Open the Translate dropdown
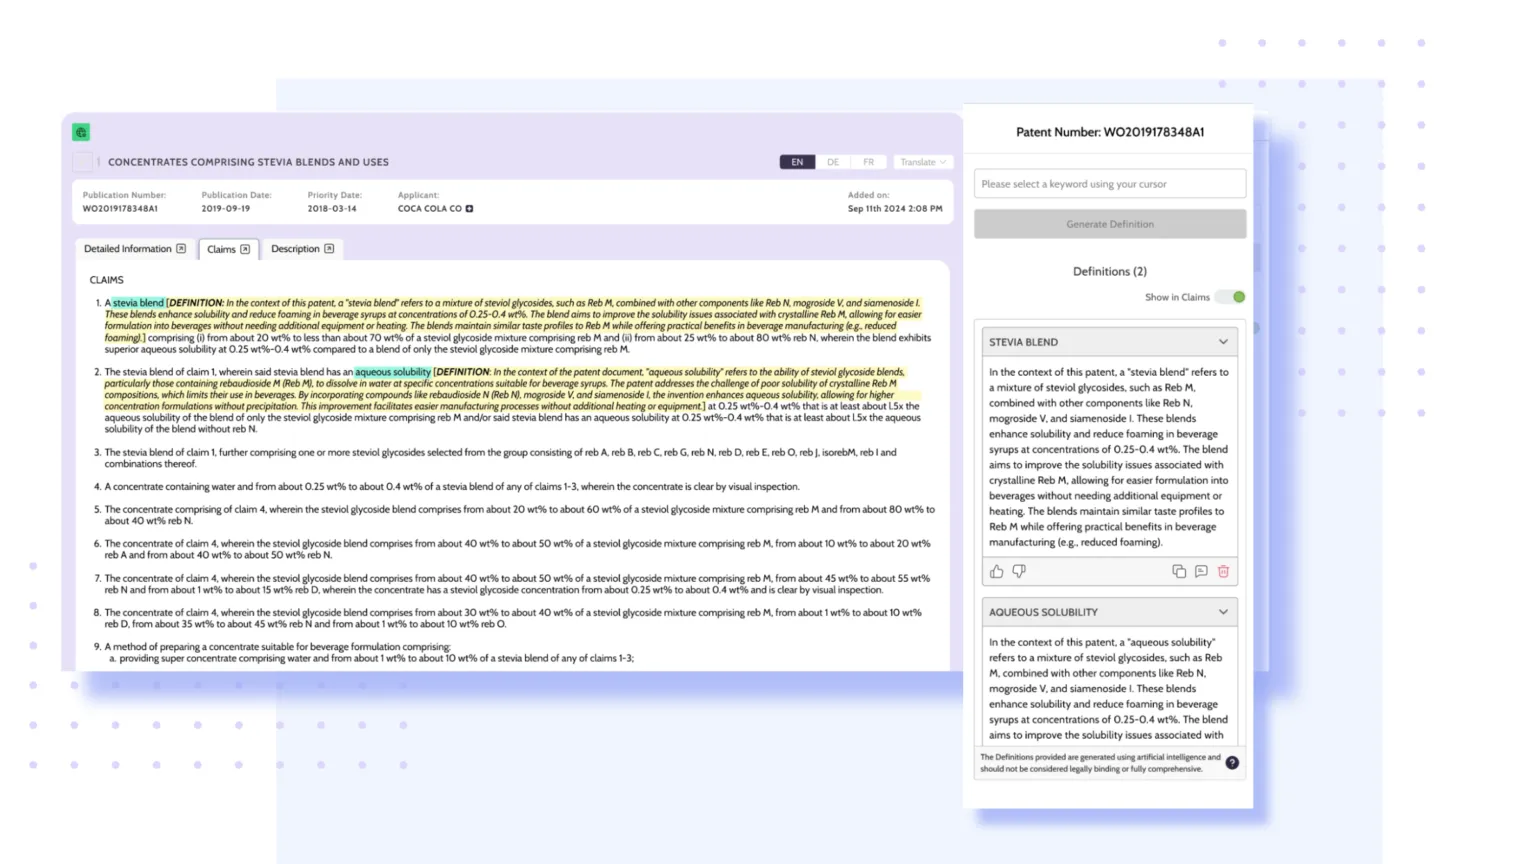 (922, 162)
